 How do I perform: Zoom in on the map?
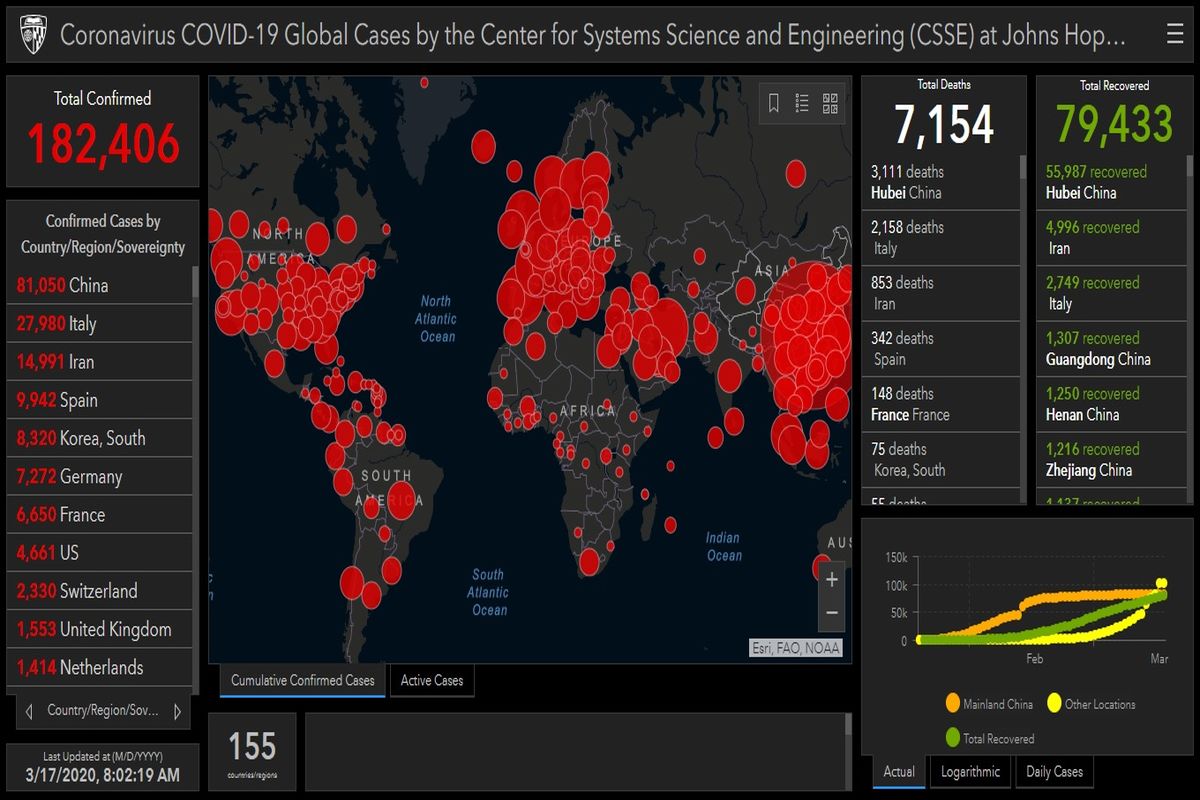pyautogui.click(x=831, y=579)
